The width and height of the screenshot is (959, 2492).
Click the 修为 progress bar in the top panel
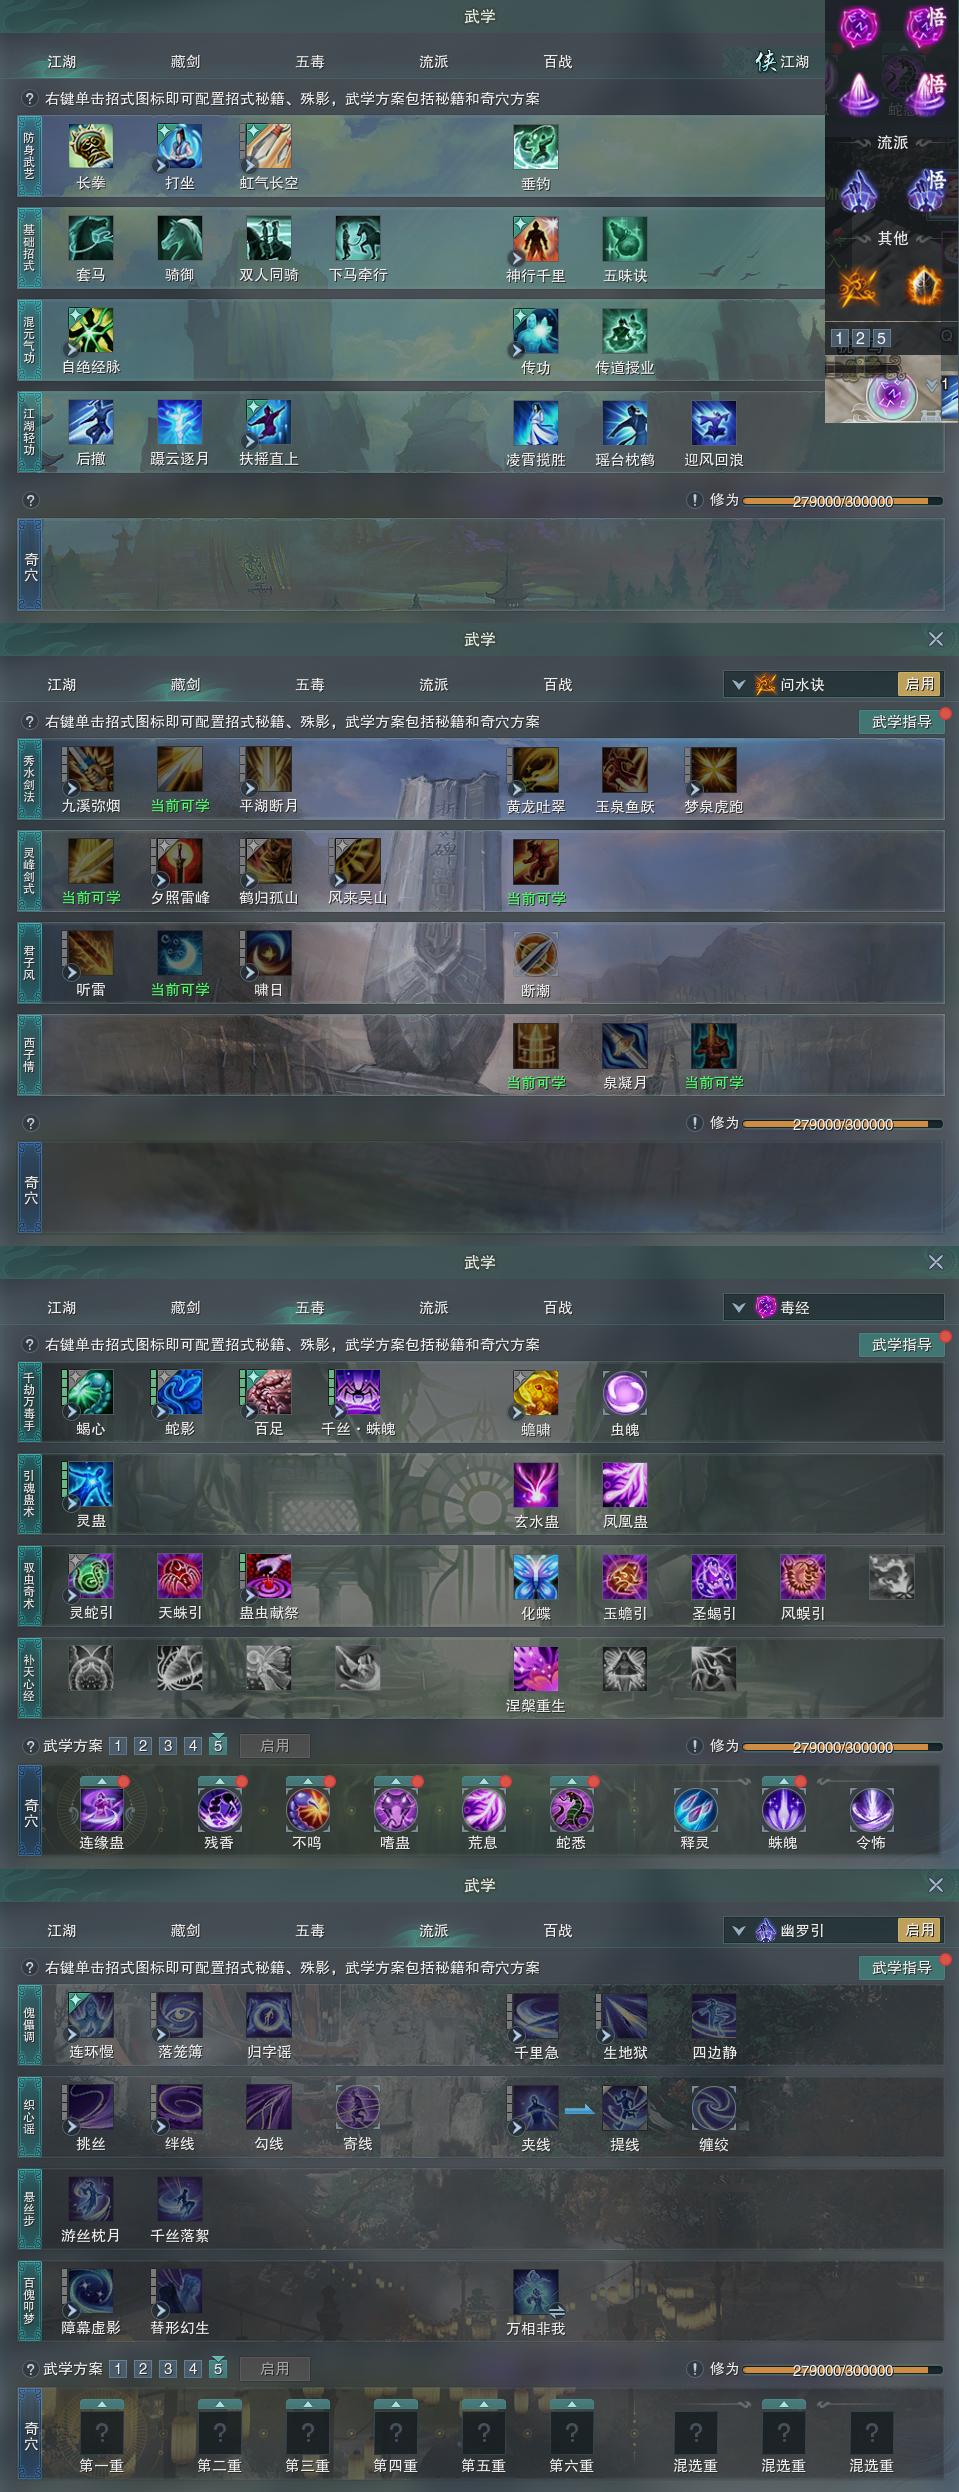[842, 501]
